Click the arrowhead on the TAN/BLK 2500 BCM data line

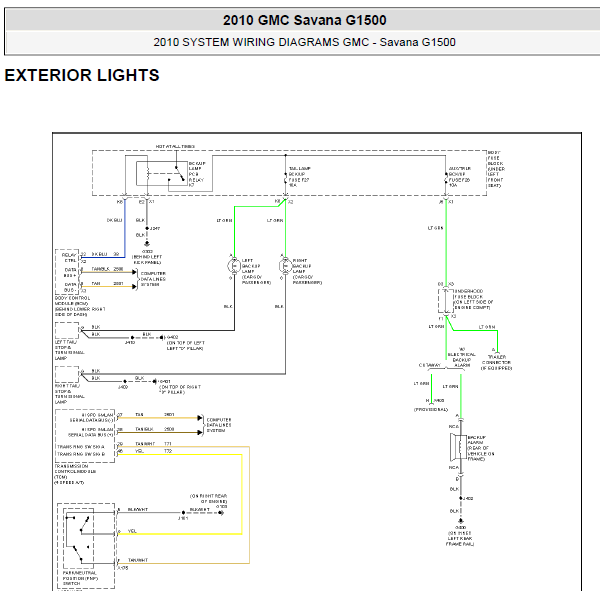pyautogui.click(x=134, y=272)
